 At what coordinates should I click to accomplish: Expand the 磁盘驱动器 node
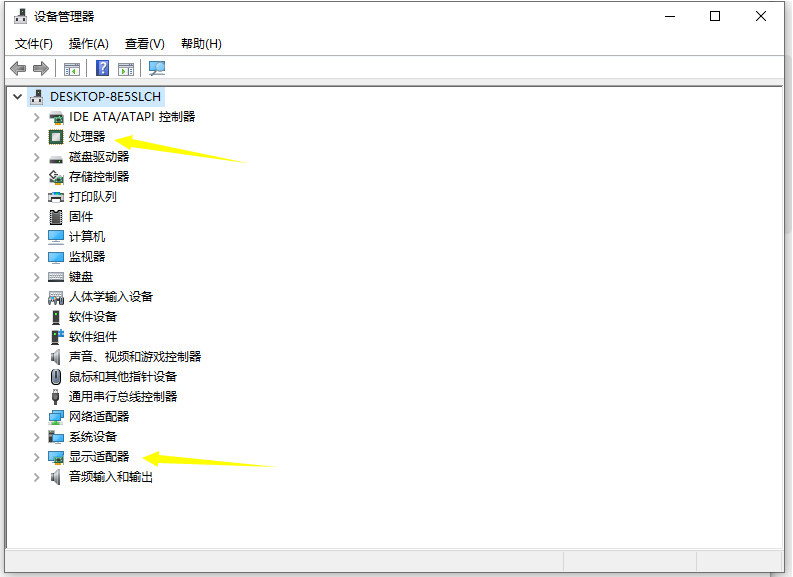(x=37, y=157)
